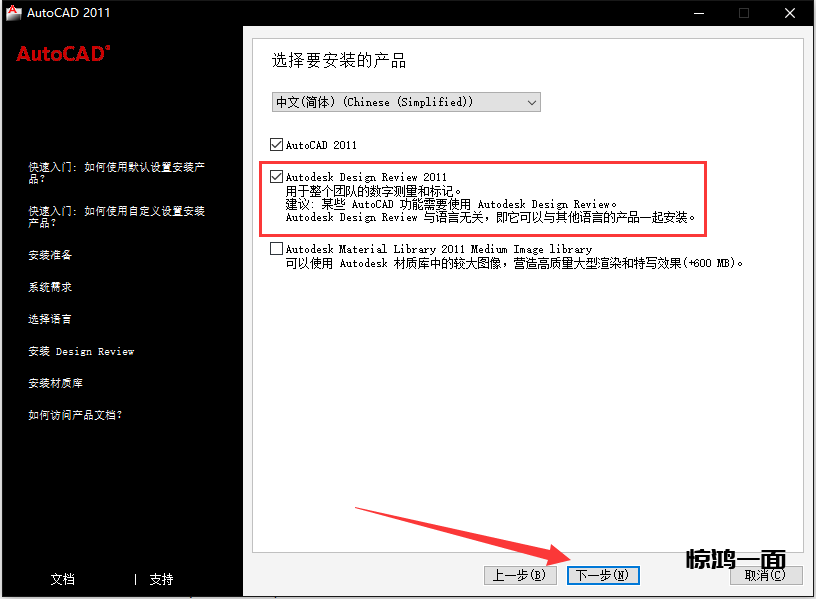
Task: Open the 快速入门 自定义设置安装 help link
Action: click(116, 217)
